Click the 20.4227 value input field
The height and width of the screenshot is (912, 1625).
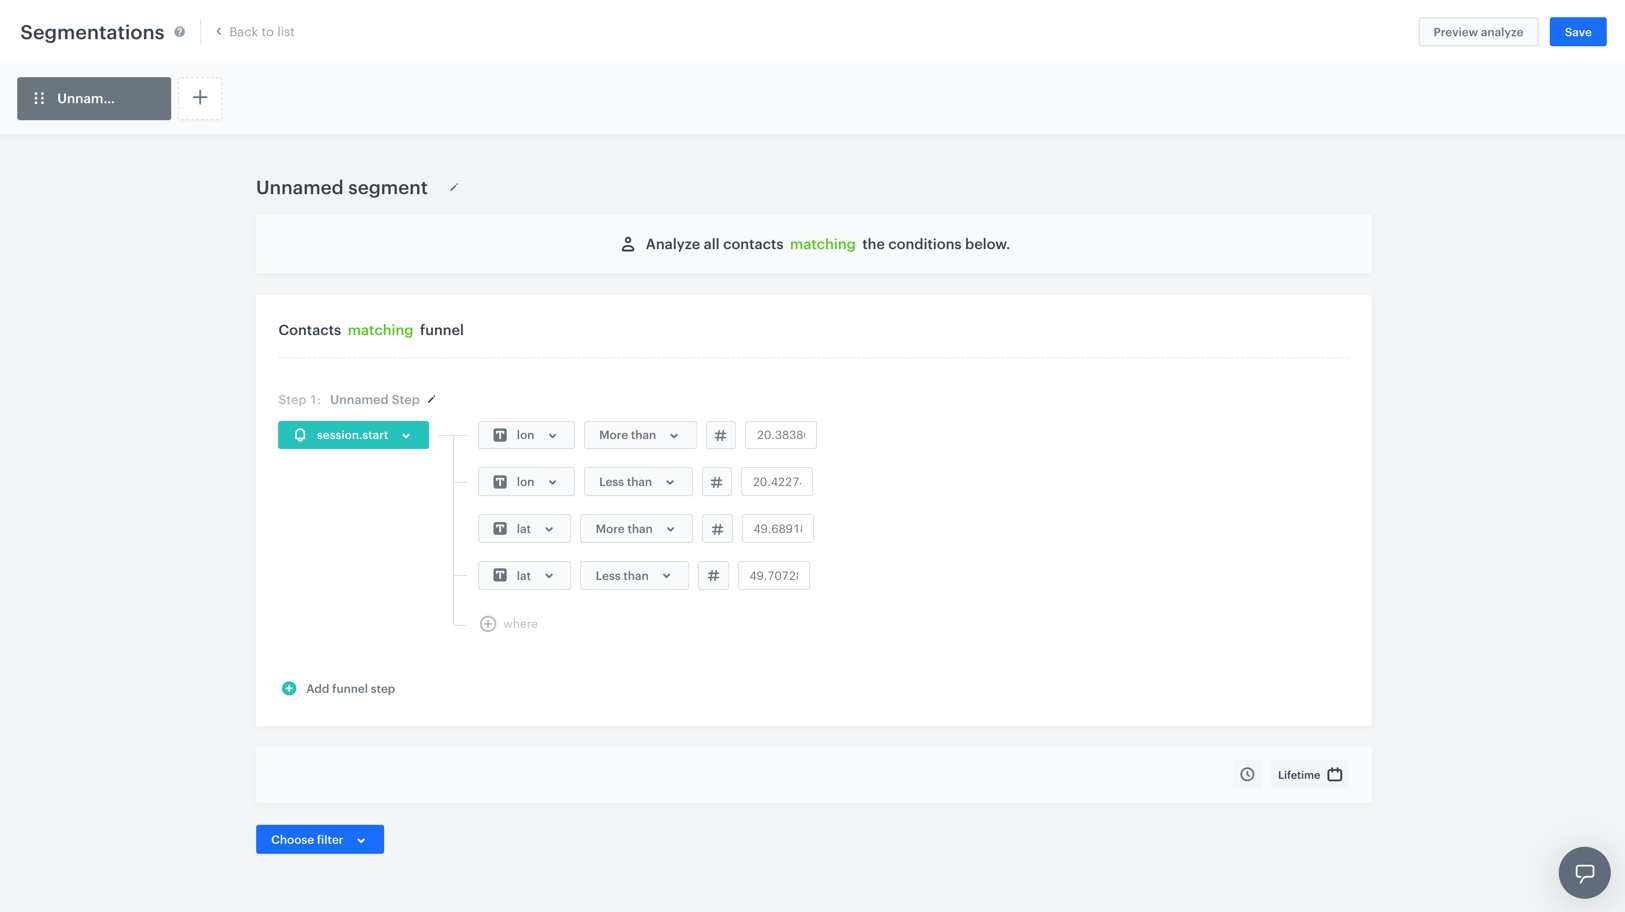(x=777, y=482)
